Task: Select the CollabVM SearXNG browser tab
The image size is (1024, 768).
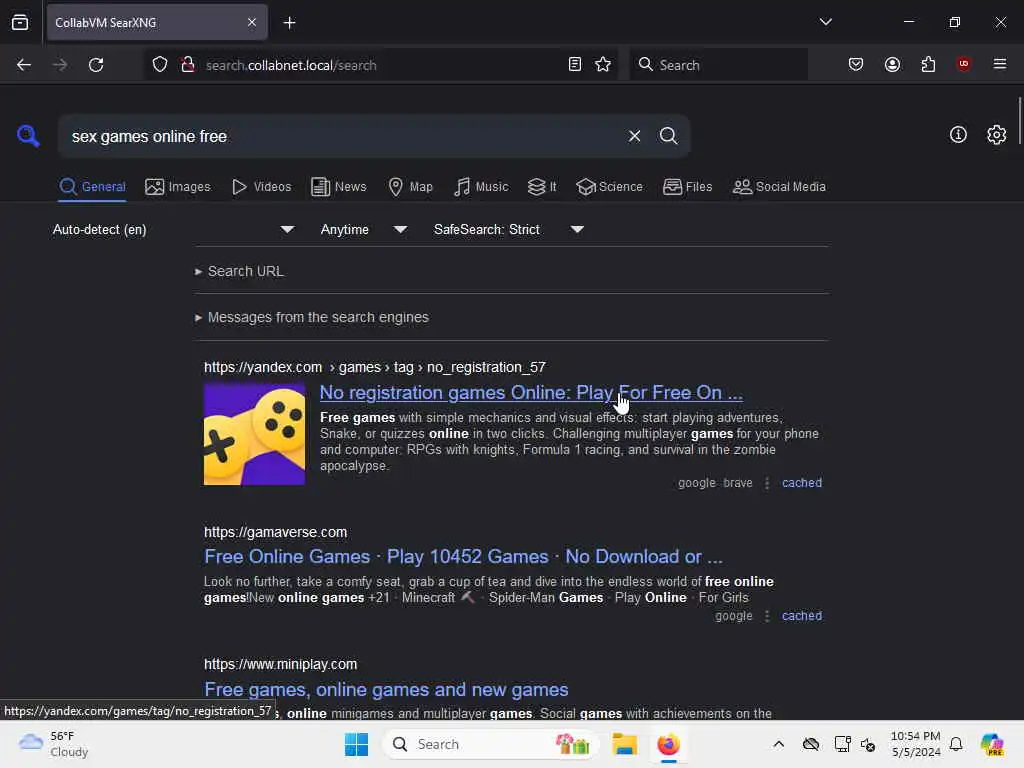Action: (157, 22)
